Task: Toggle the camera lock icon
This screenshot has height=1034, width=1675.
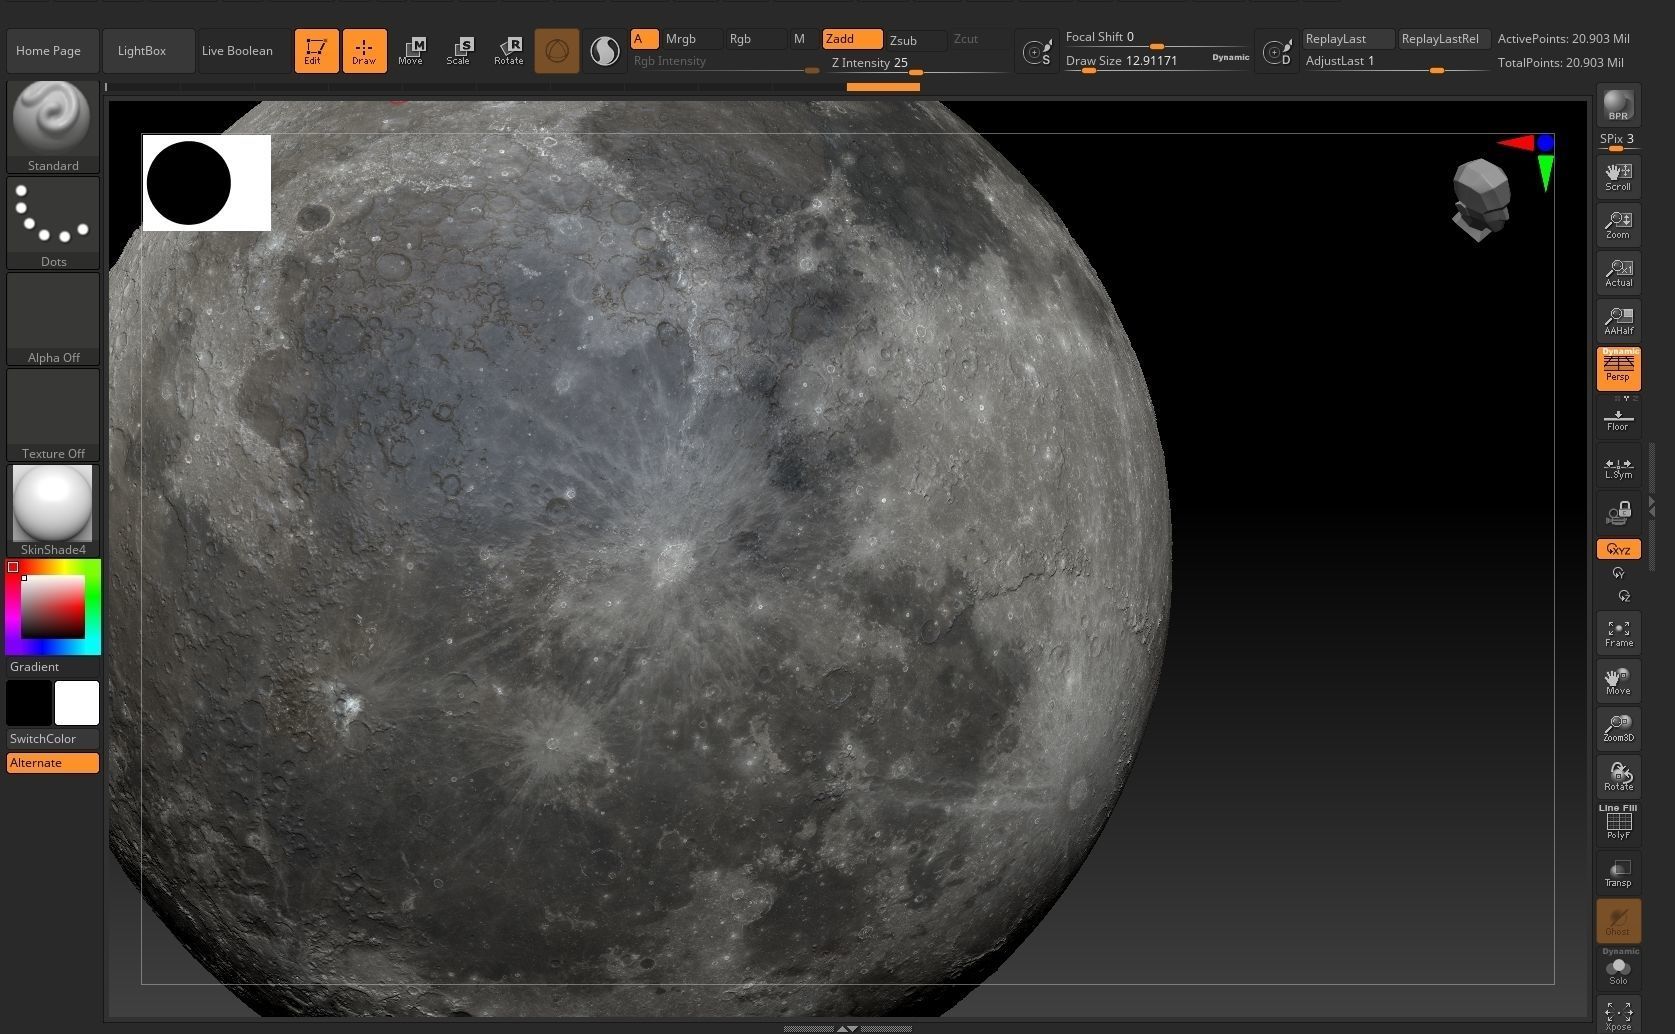Action: (x=1618, y=514)
